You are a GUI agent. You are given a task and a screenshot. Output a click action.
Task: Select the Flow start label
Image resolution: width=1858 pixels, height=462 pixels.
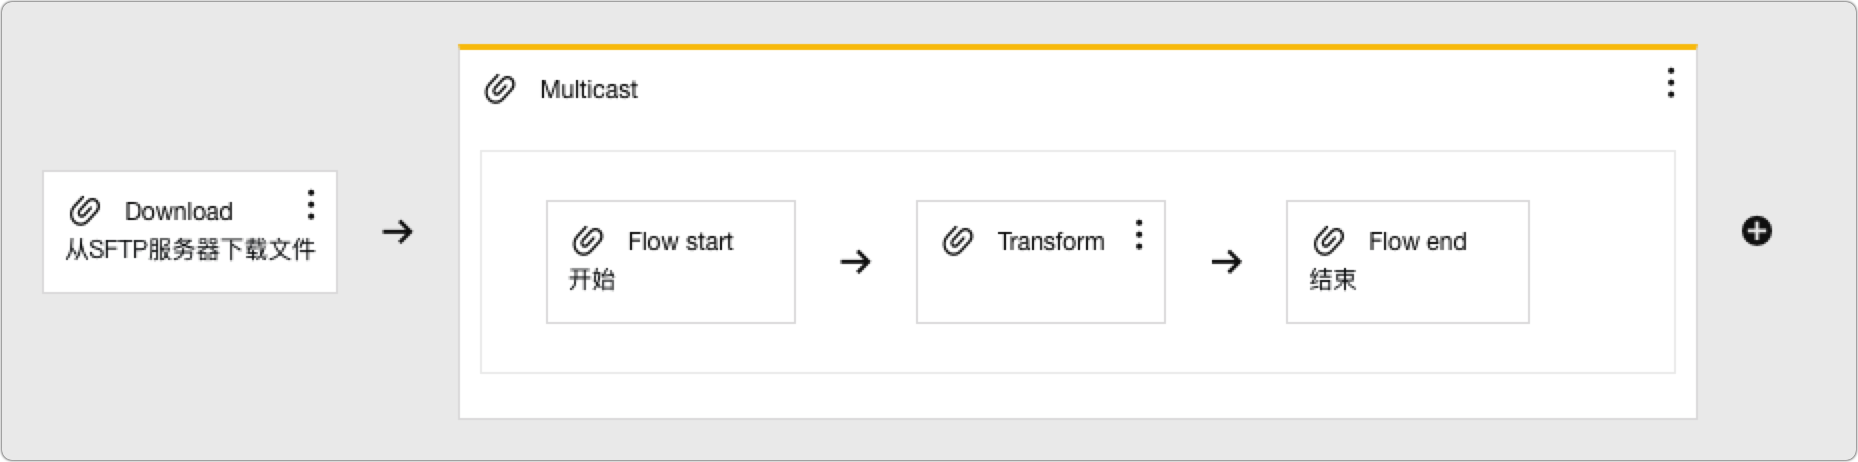tap(680, 241)
